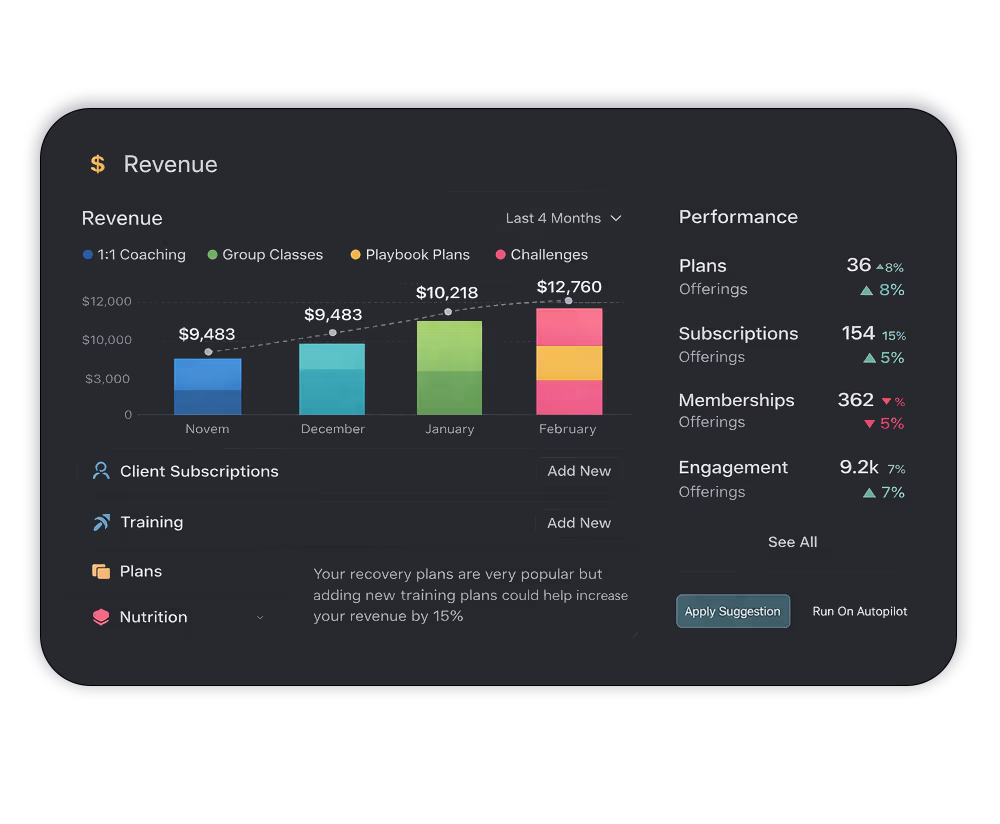The image size is (1000, 824).
Task: Toggle the 1:1 Coaching legend series
Action: 135,255
